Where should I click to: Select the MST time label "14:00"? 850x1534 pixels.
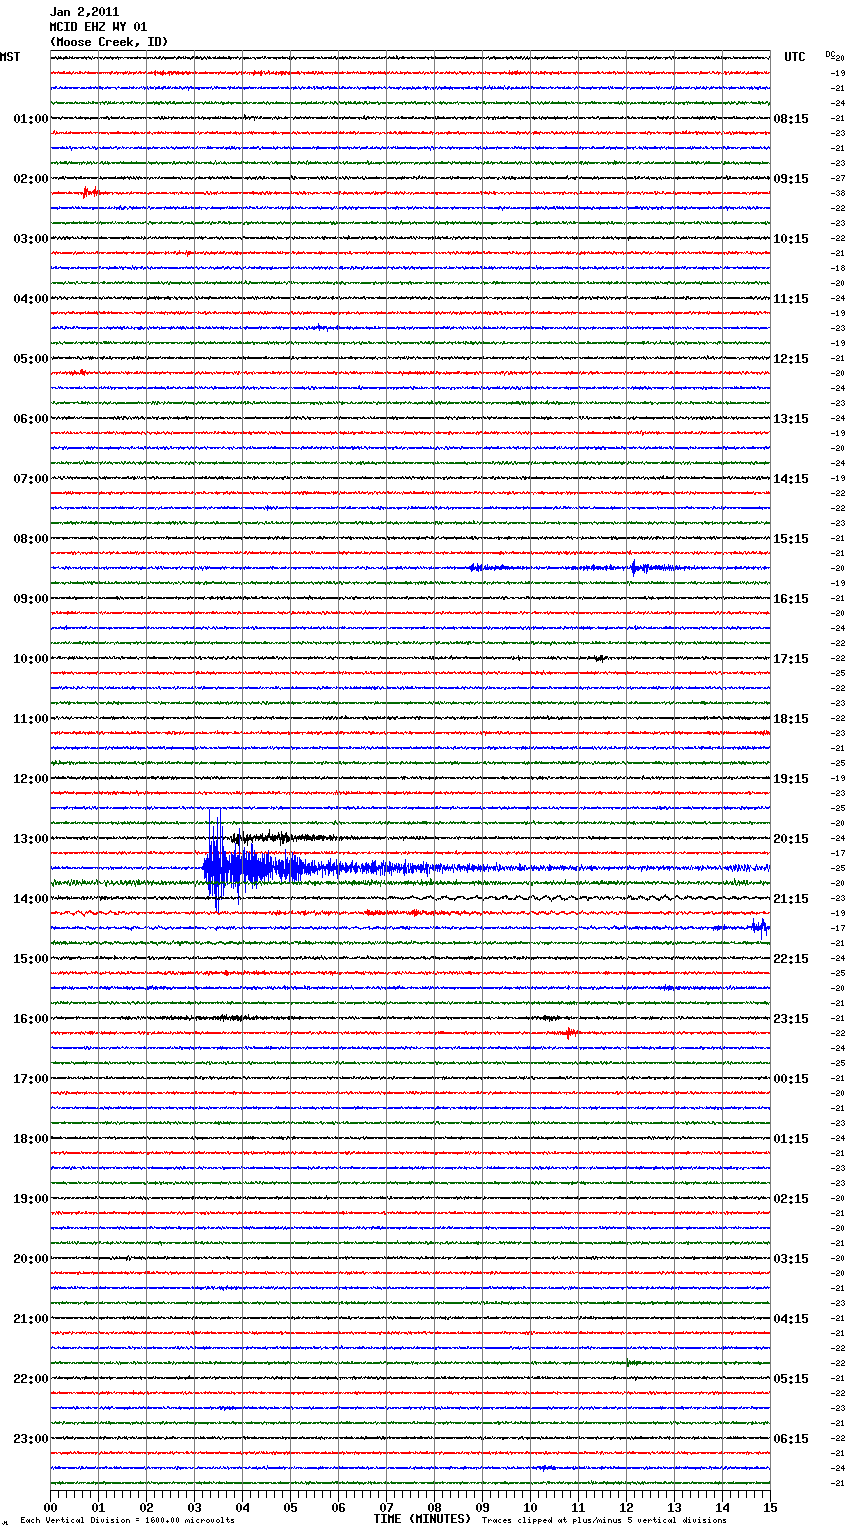point(30,899)
